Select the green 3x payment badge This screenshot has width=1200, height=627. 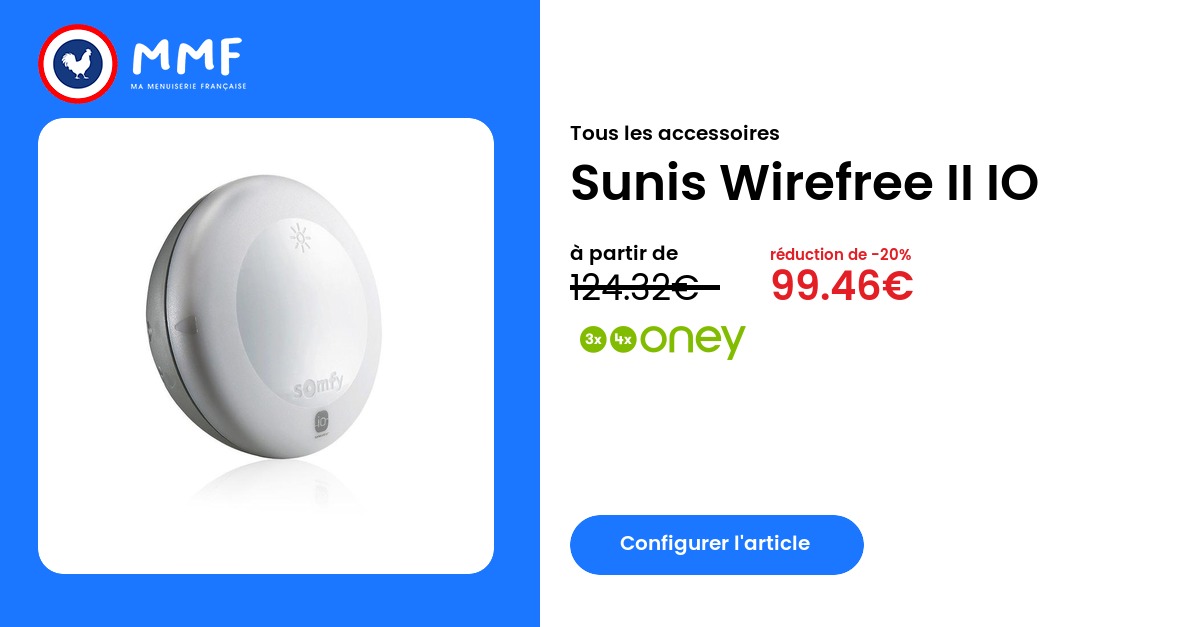coord(593,340)
